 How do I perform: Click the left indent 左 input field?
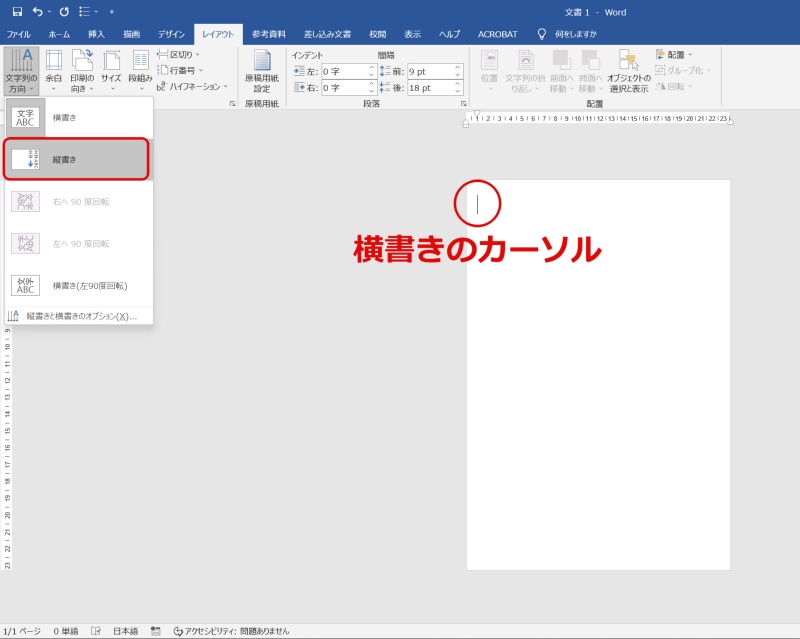pyautogui.click(x=344, y=71)
